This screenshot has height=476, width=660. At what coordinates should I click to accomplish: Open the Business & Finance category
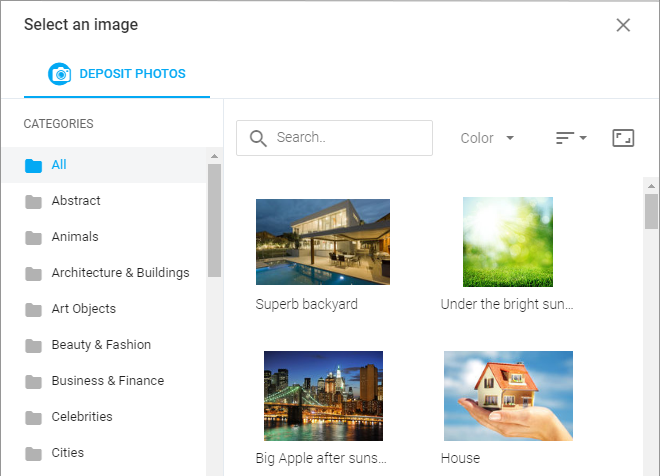[x=104, y=381]
